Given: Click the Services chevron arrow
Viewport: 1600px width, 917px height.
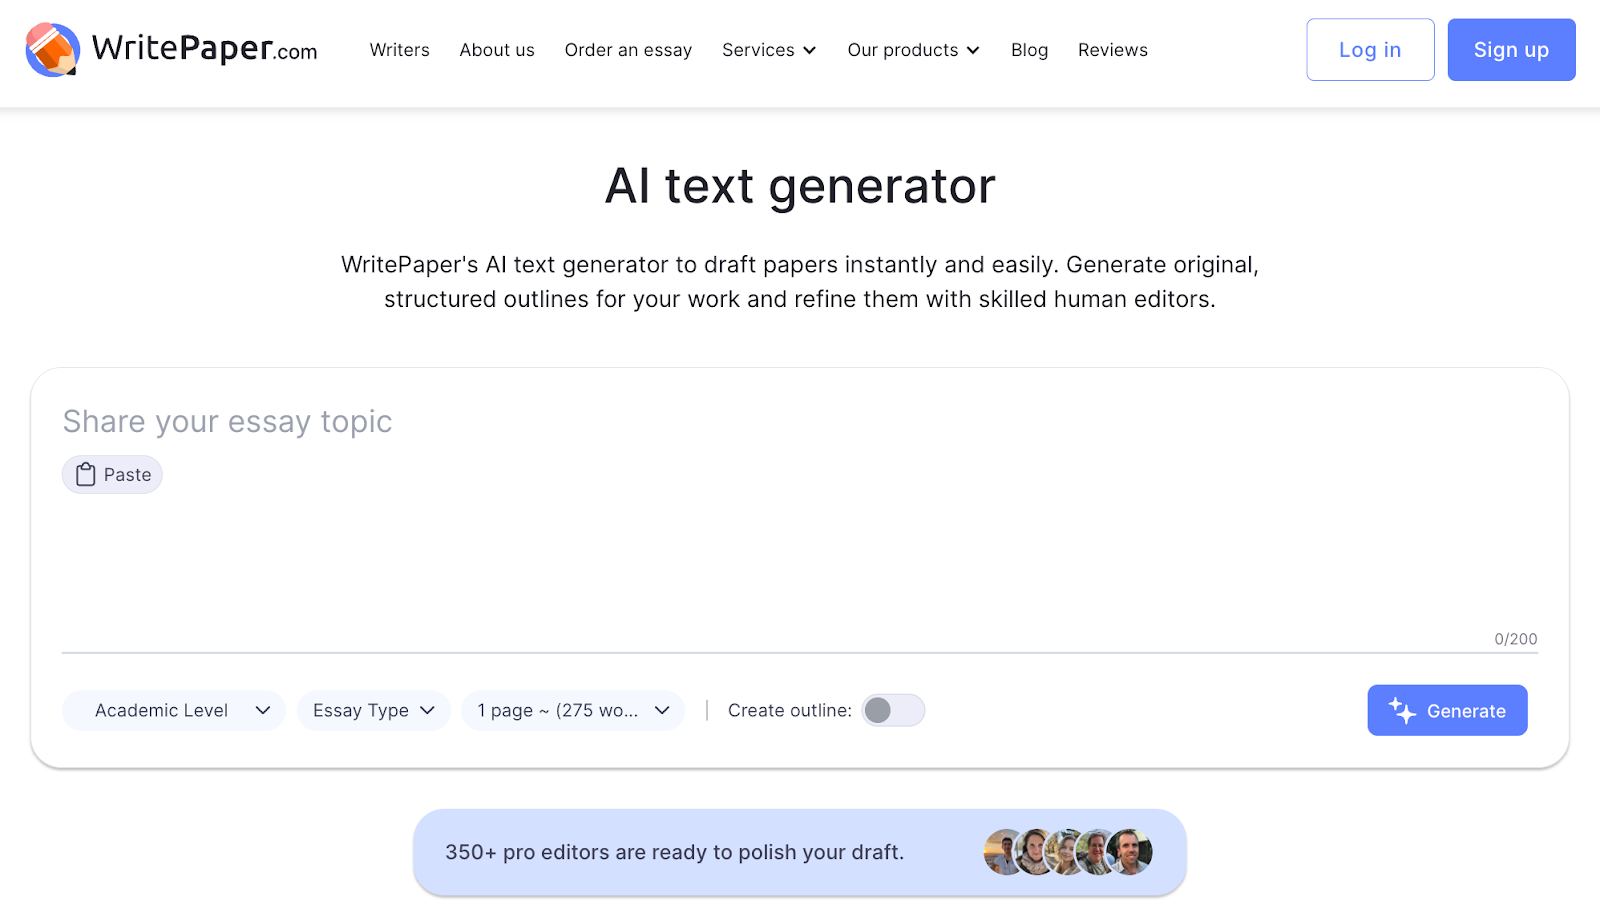Looking at the screenshot, I should 810,51.
